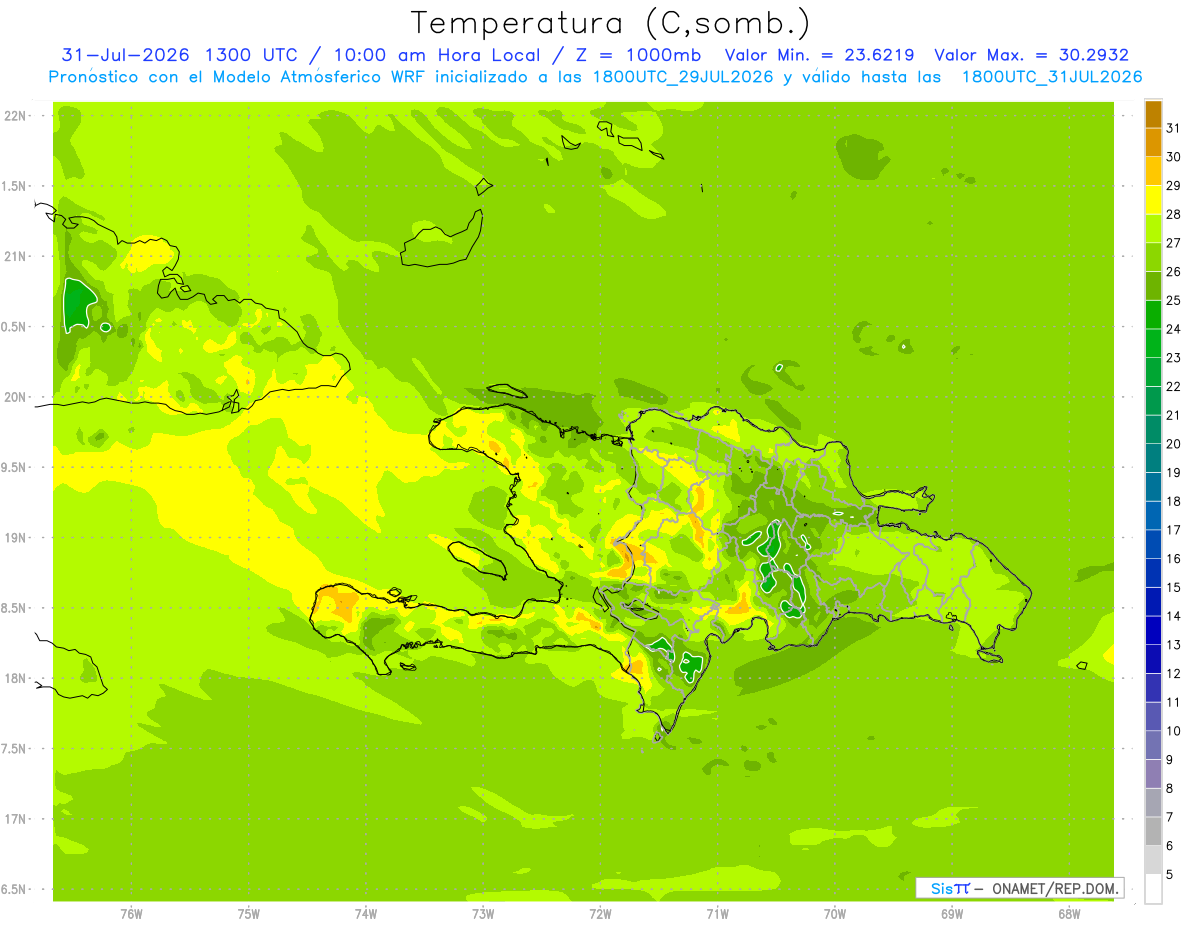Viewport: 1200px width, 927px height.
Task: Pick the dark orange legend band above 31
Action: point(1153,113)
